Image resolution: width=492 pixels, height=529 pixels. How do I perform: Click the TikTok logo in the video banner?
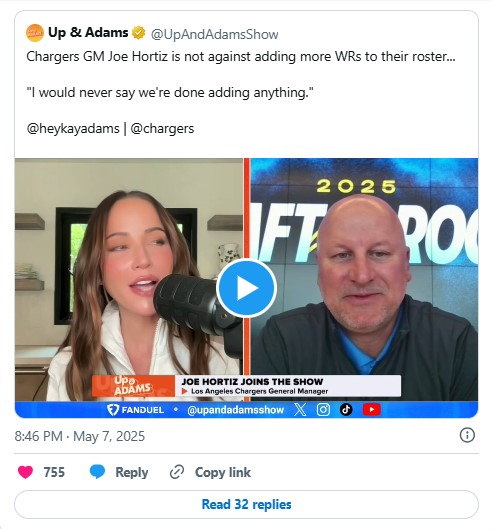tap(346, 410)
